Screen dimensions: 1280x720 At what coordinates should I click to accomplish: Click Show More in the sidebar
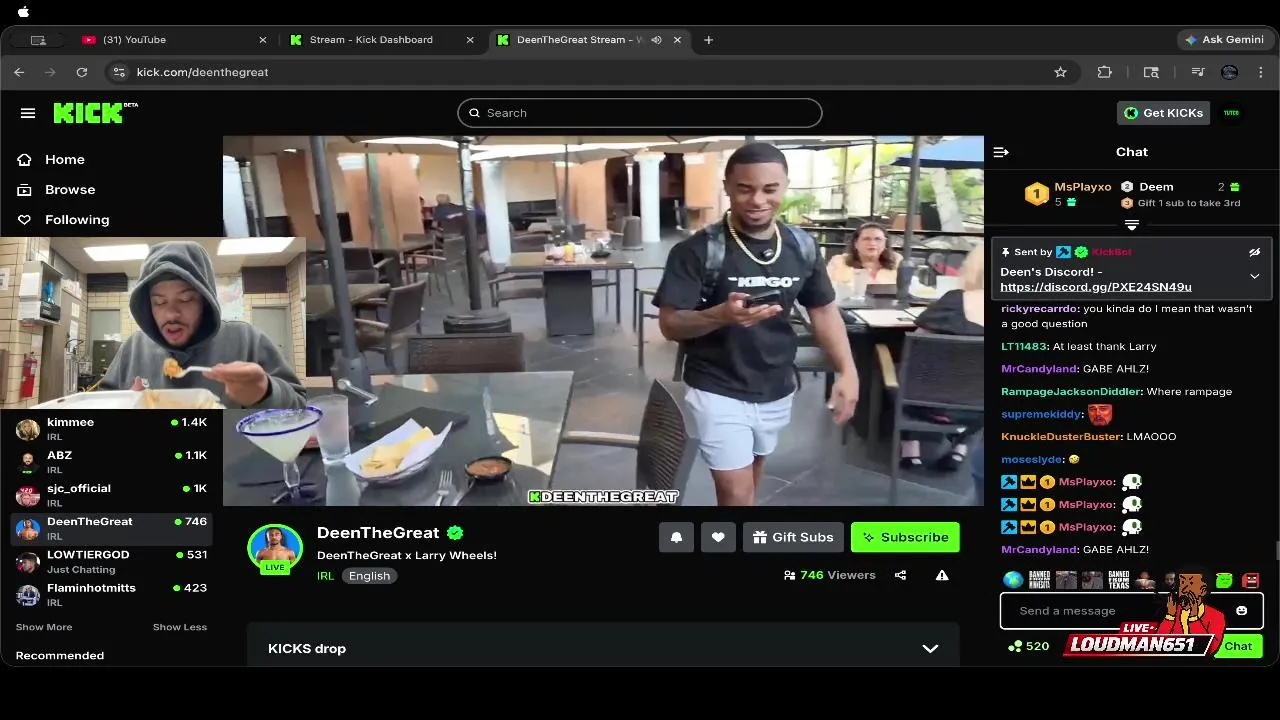[x=44, y=627]
